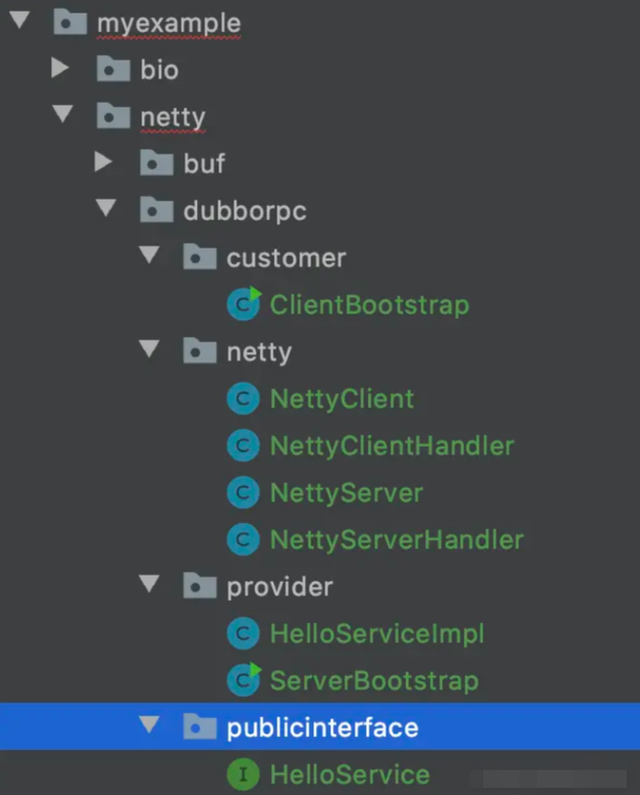Select the dubborpc package label
Image resolution: width=640 pixels, height=795 pixels.
click(x=245, y=211)
